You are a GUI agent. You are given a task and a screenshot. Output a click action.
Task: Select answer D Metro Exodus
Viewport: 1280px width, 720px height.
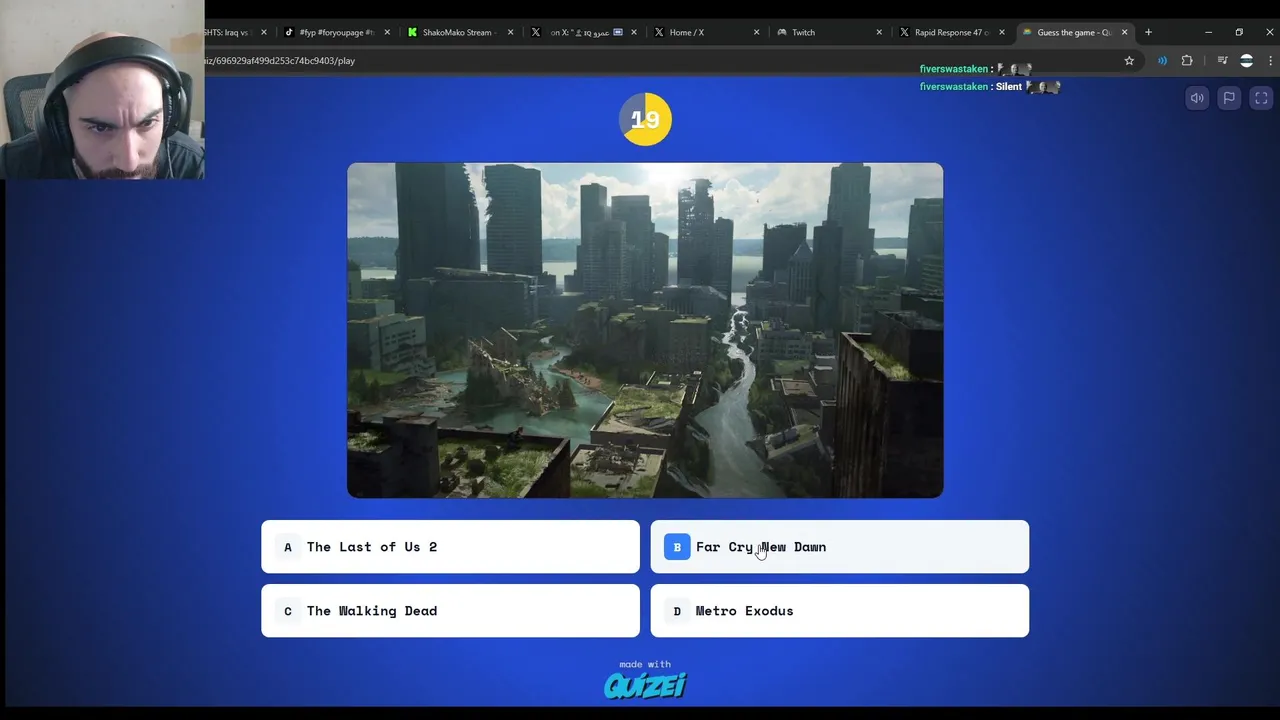click(839, 611)
